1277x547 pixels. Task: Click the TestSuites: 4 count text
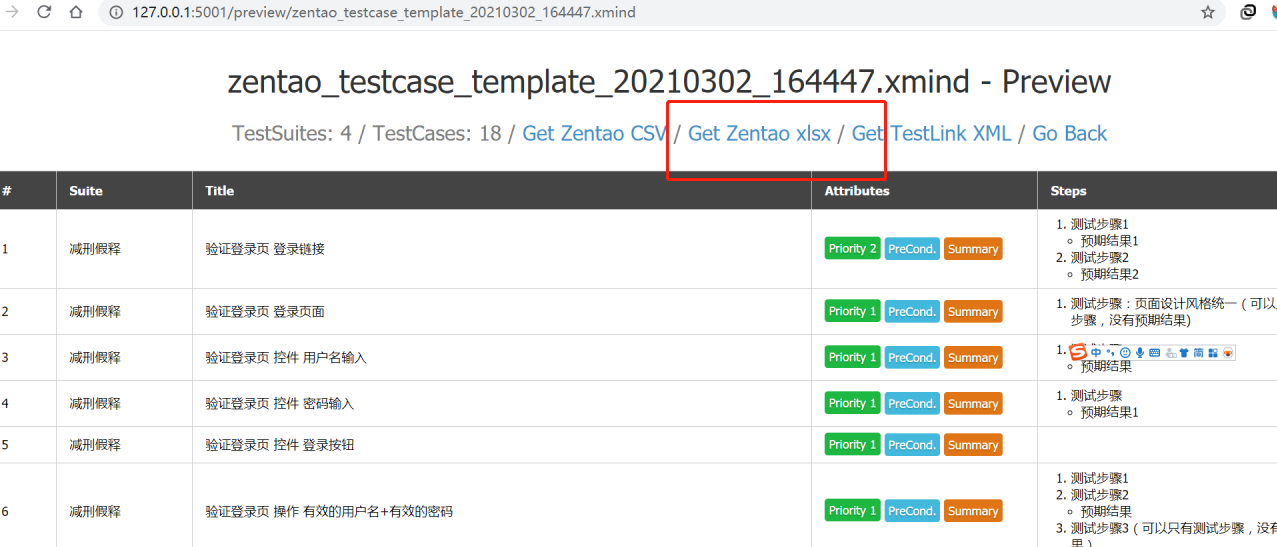[292, 133]
